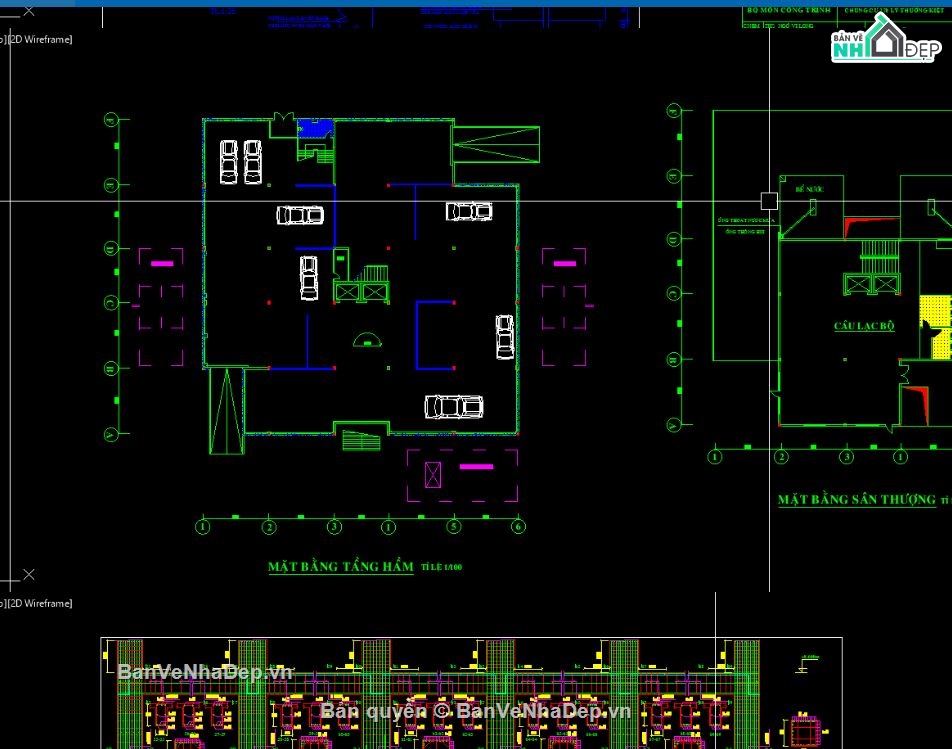Select the TỈ LỆ 1/100 scale text
The width and height of the screenshot is (952, 749).
coord(442,567)
